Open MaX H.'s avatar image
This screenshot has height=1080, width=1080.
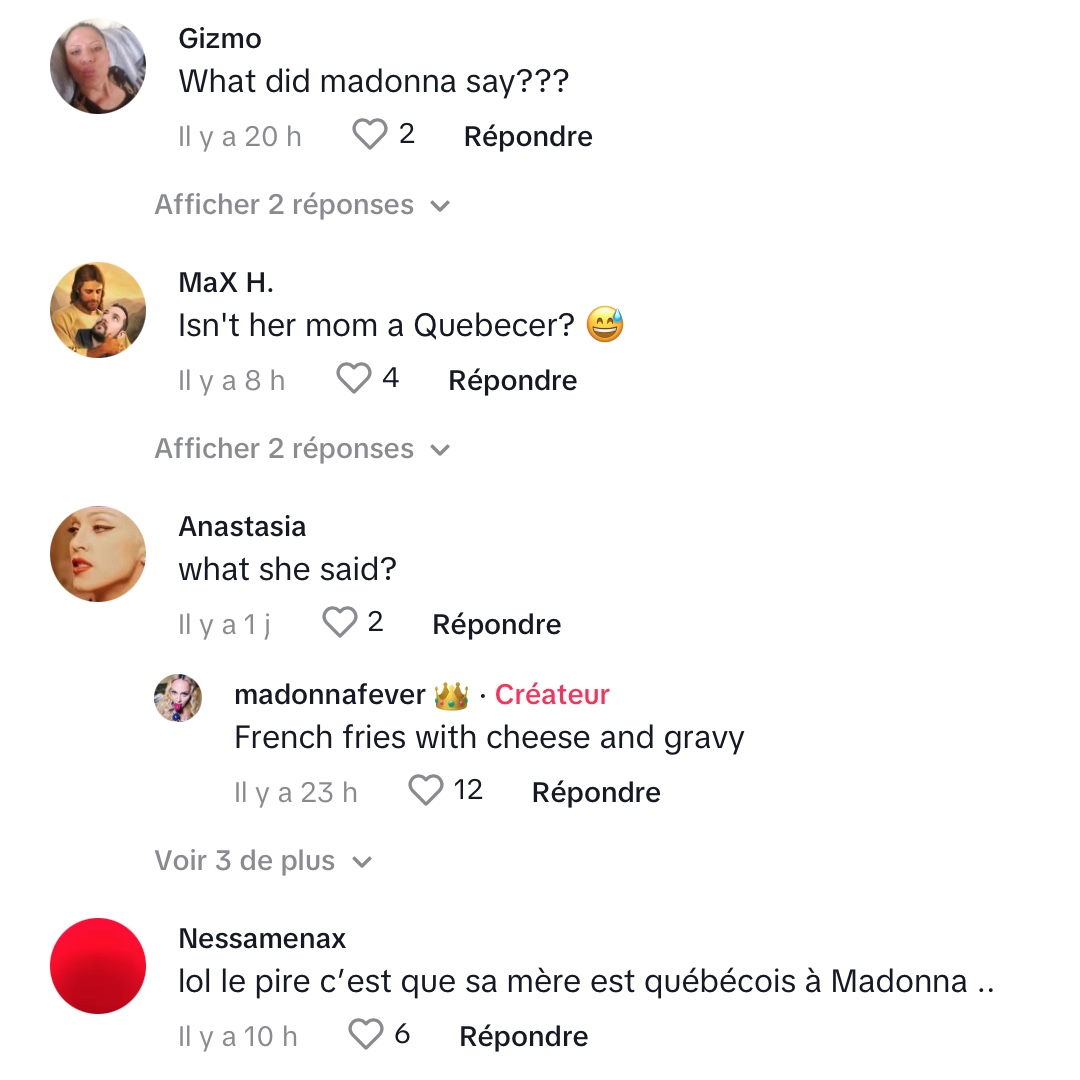coord(98,310)
